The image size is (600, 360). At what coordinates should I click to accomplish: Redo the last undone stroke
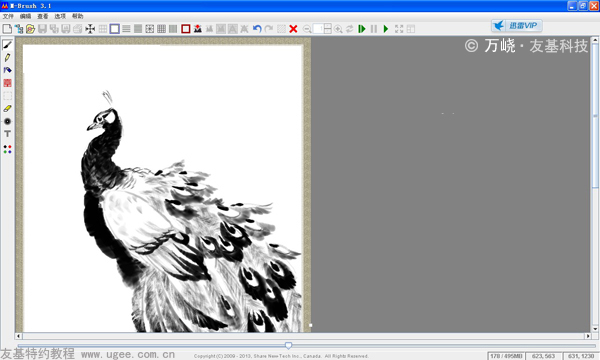tap(269, 29)
